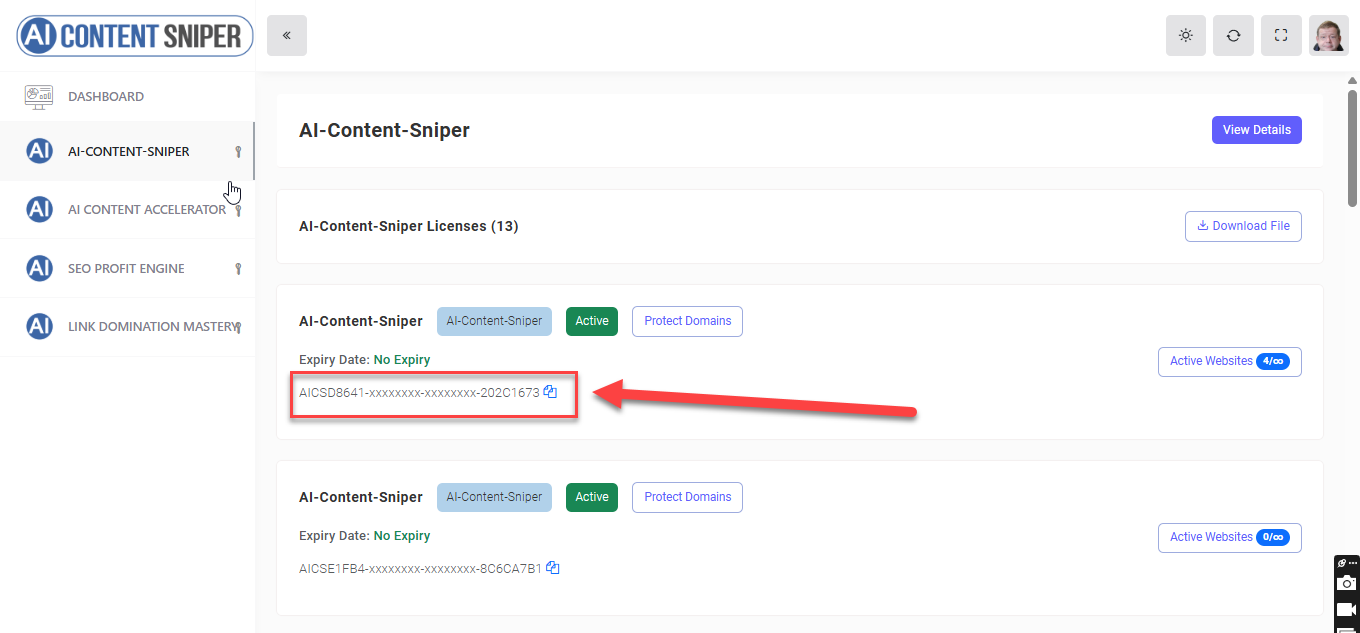Open the AI-CONTENT-SNIPER menu item

tap(127, 152)
